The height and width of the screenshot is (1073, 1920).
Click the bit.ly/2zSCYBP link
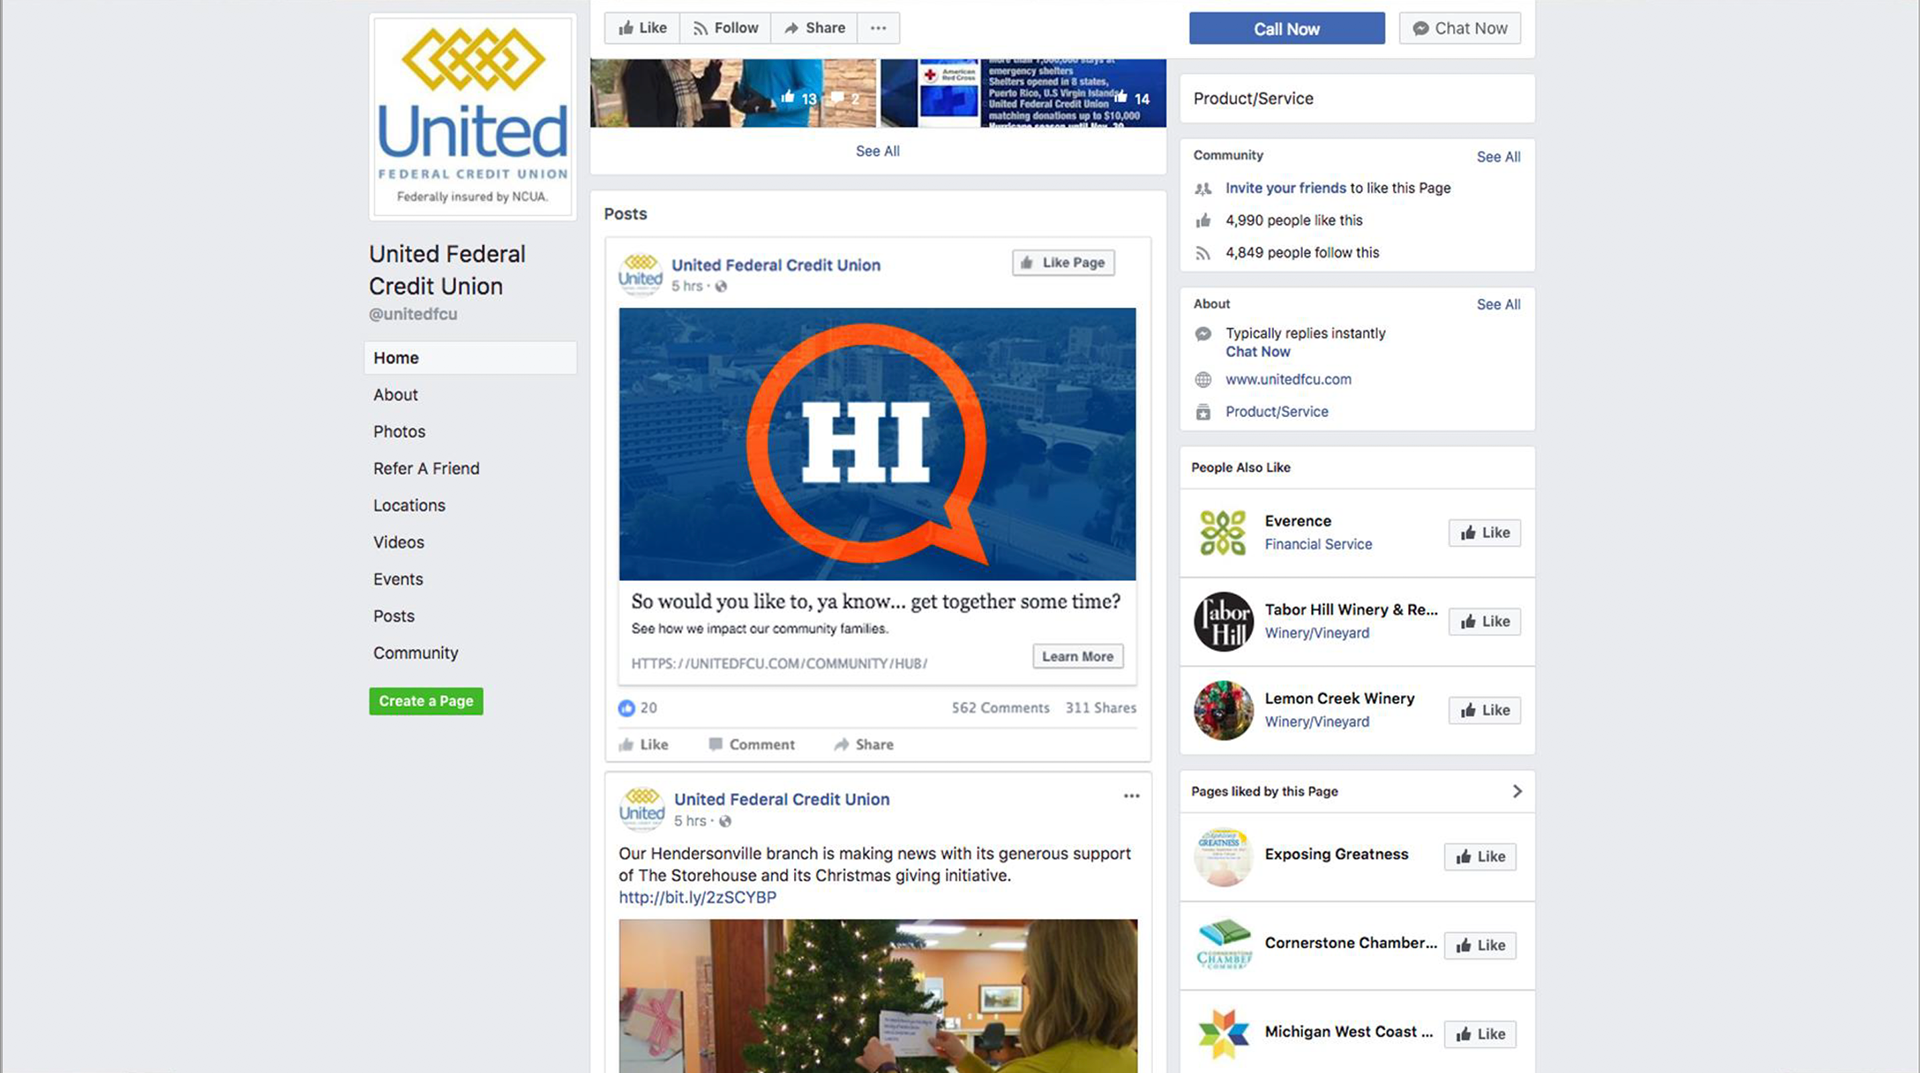(697, 897)
